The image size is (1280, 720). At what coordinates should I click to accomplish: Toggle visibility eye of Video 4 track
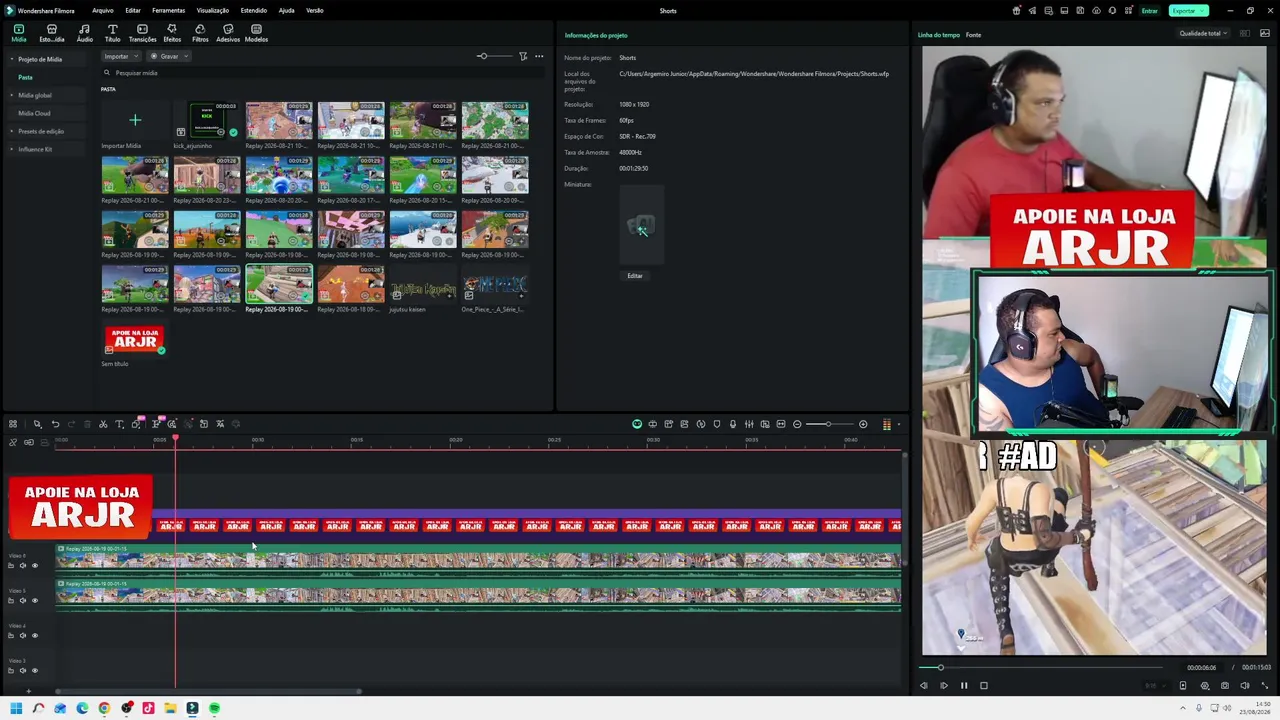35,636
